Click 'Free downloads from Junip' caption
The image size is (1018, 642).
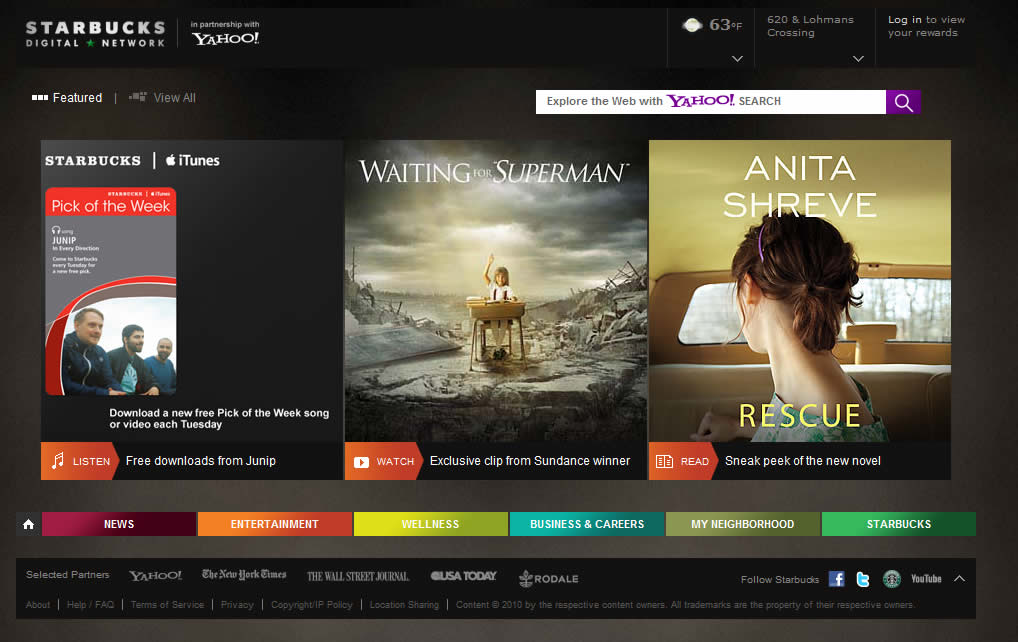201,461
